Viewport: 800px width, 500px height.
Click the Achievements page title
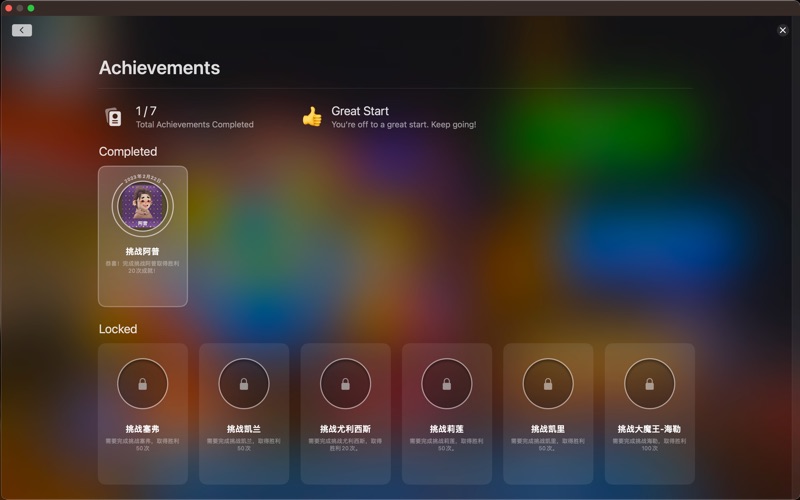point(159,68)
